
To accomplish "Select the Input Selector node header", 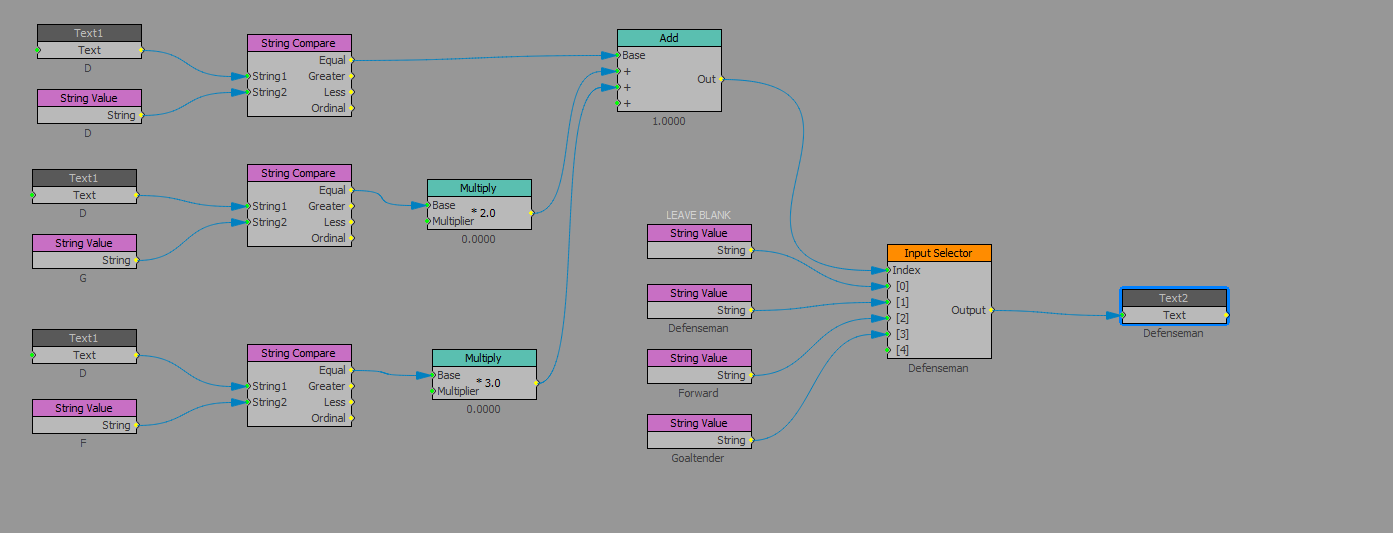I will (x=939, y=253).
